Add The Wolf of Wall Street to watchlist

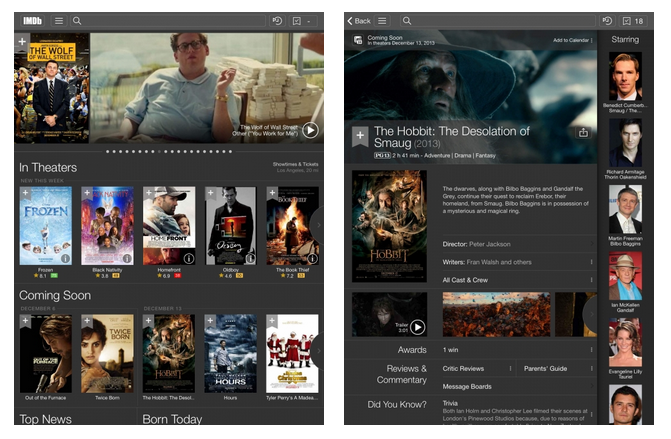pyautogui.click(x=22, y=42)
